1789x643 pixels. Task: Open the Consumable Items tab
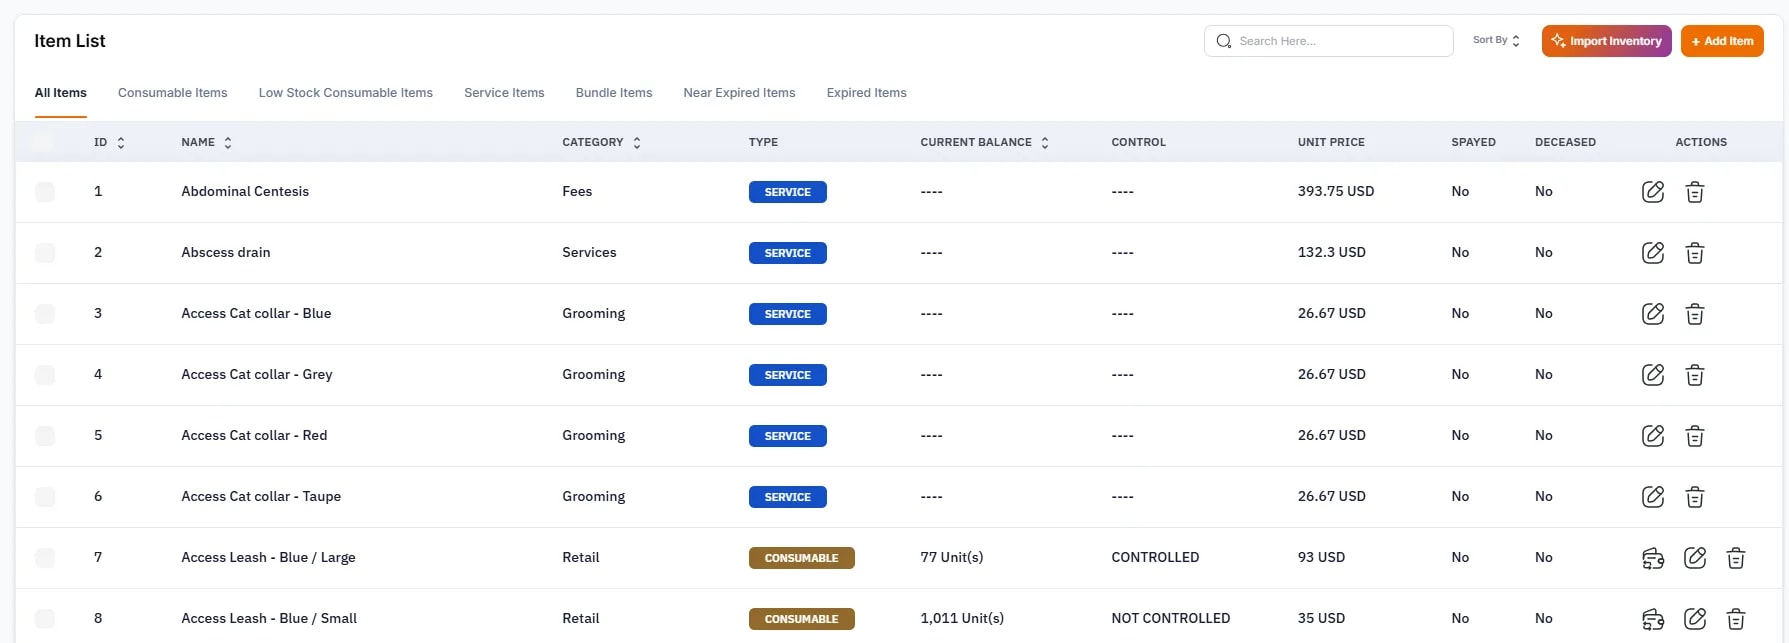(x=173, y=93)
